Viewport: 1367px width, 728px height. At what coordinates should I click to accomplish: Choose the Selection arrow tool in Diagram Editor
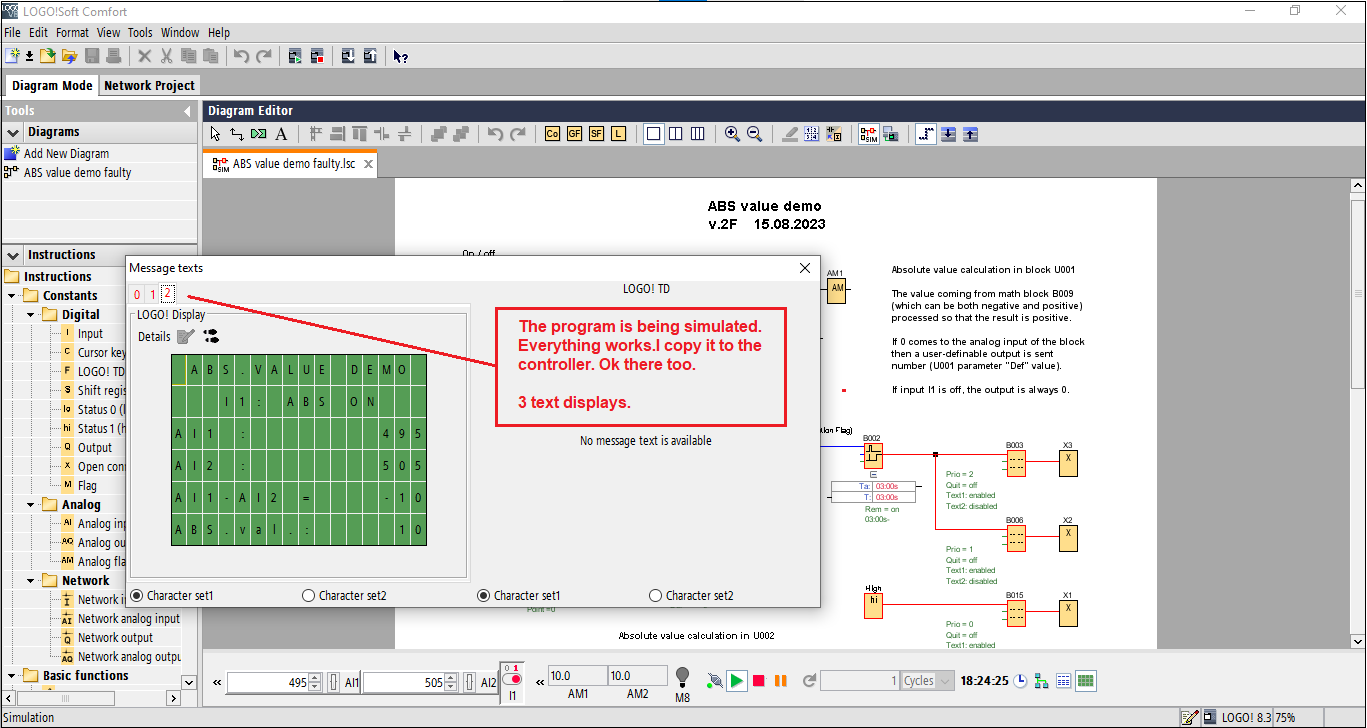pyautogui.click(x=215, y=134)
